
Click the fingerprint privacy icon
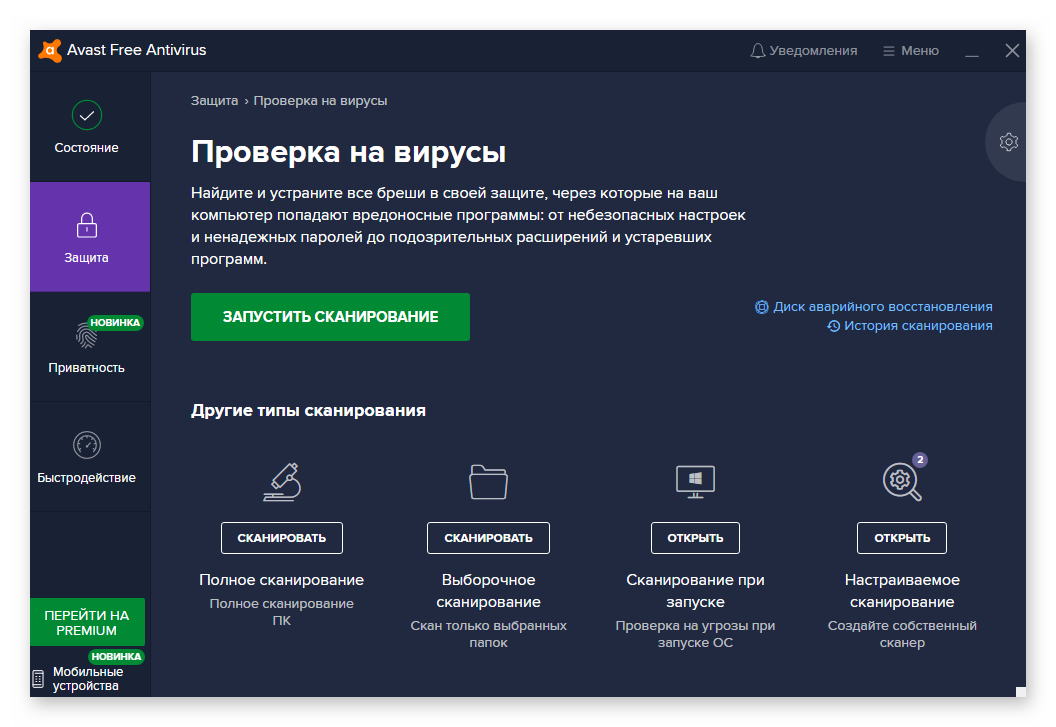tap(86, 335)
